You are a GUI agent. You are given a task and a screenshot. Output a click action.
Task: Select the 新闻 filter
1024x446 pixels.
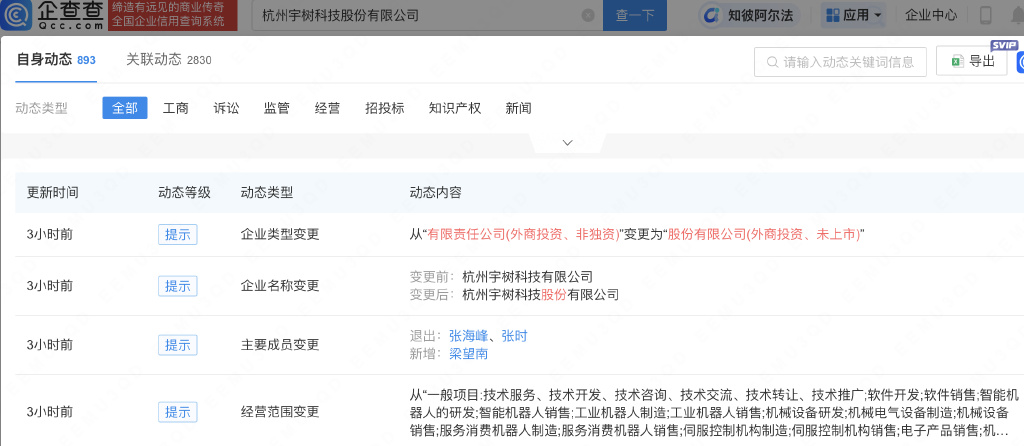click(x=519, y=108)
